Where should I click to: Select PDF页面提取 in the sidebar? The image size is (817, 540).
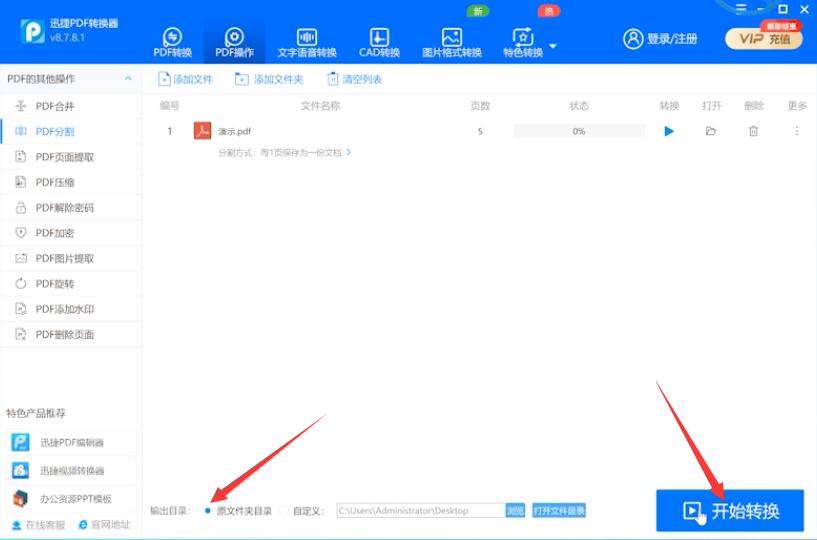click(71, 157)
